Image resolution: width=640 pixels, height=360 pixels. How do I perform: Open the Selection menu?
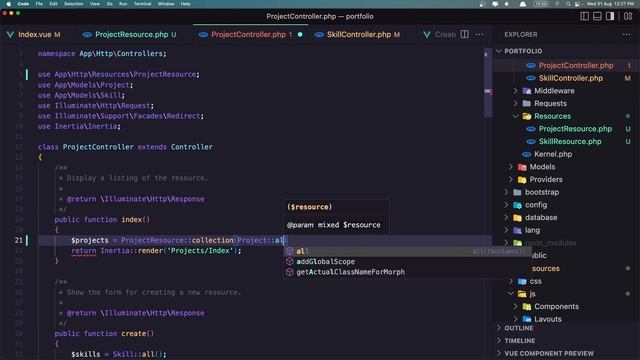click(73, 4)
